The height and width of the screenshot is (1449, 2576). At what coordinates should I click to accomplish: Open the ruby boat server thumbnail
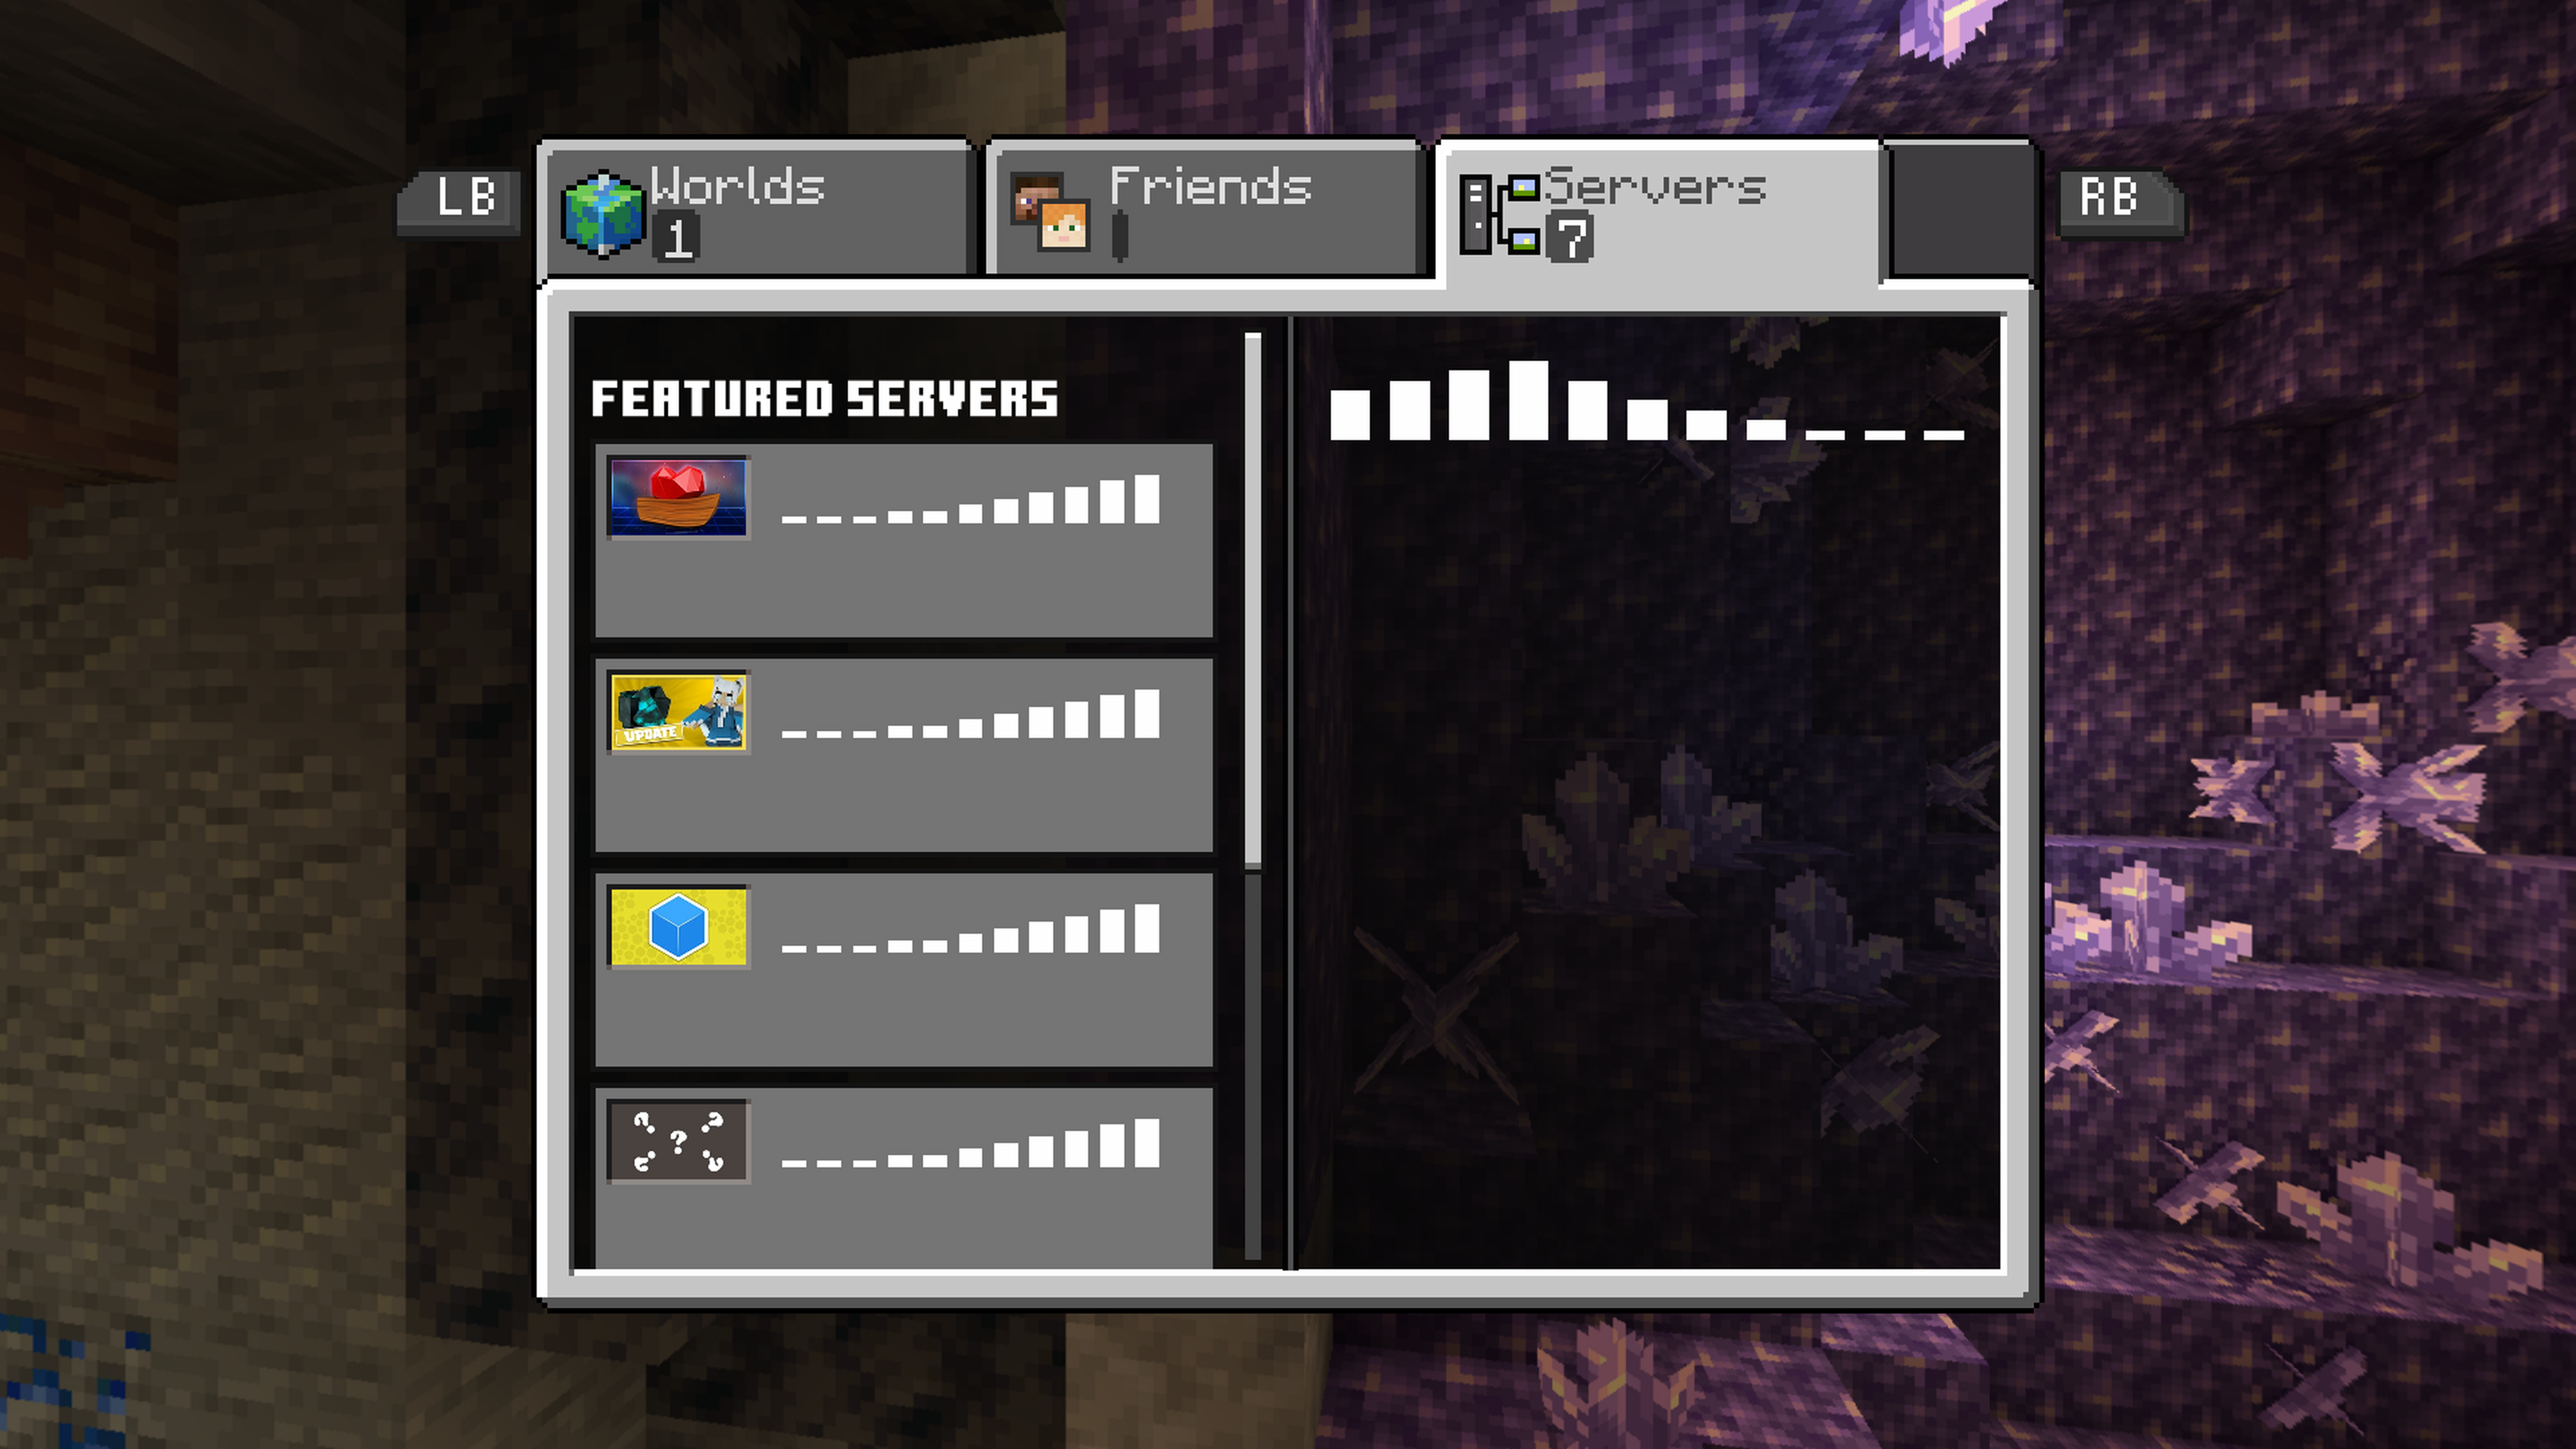pyautogui.click(x=678, y=497)
